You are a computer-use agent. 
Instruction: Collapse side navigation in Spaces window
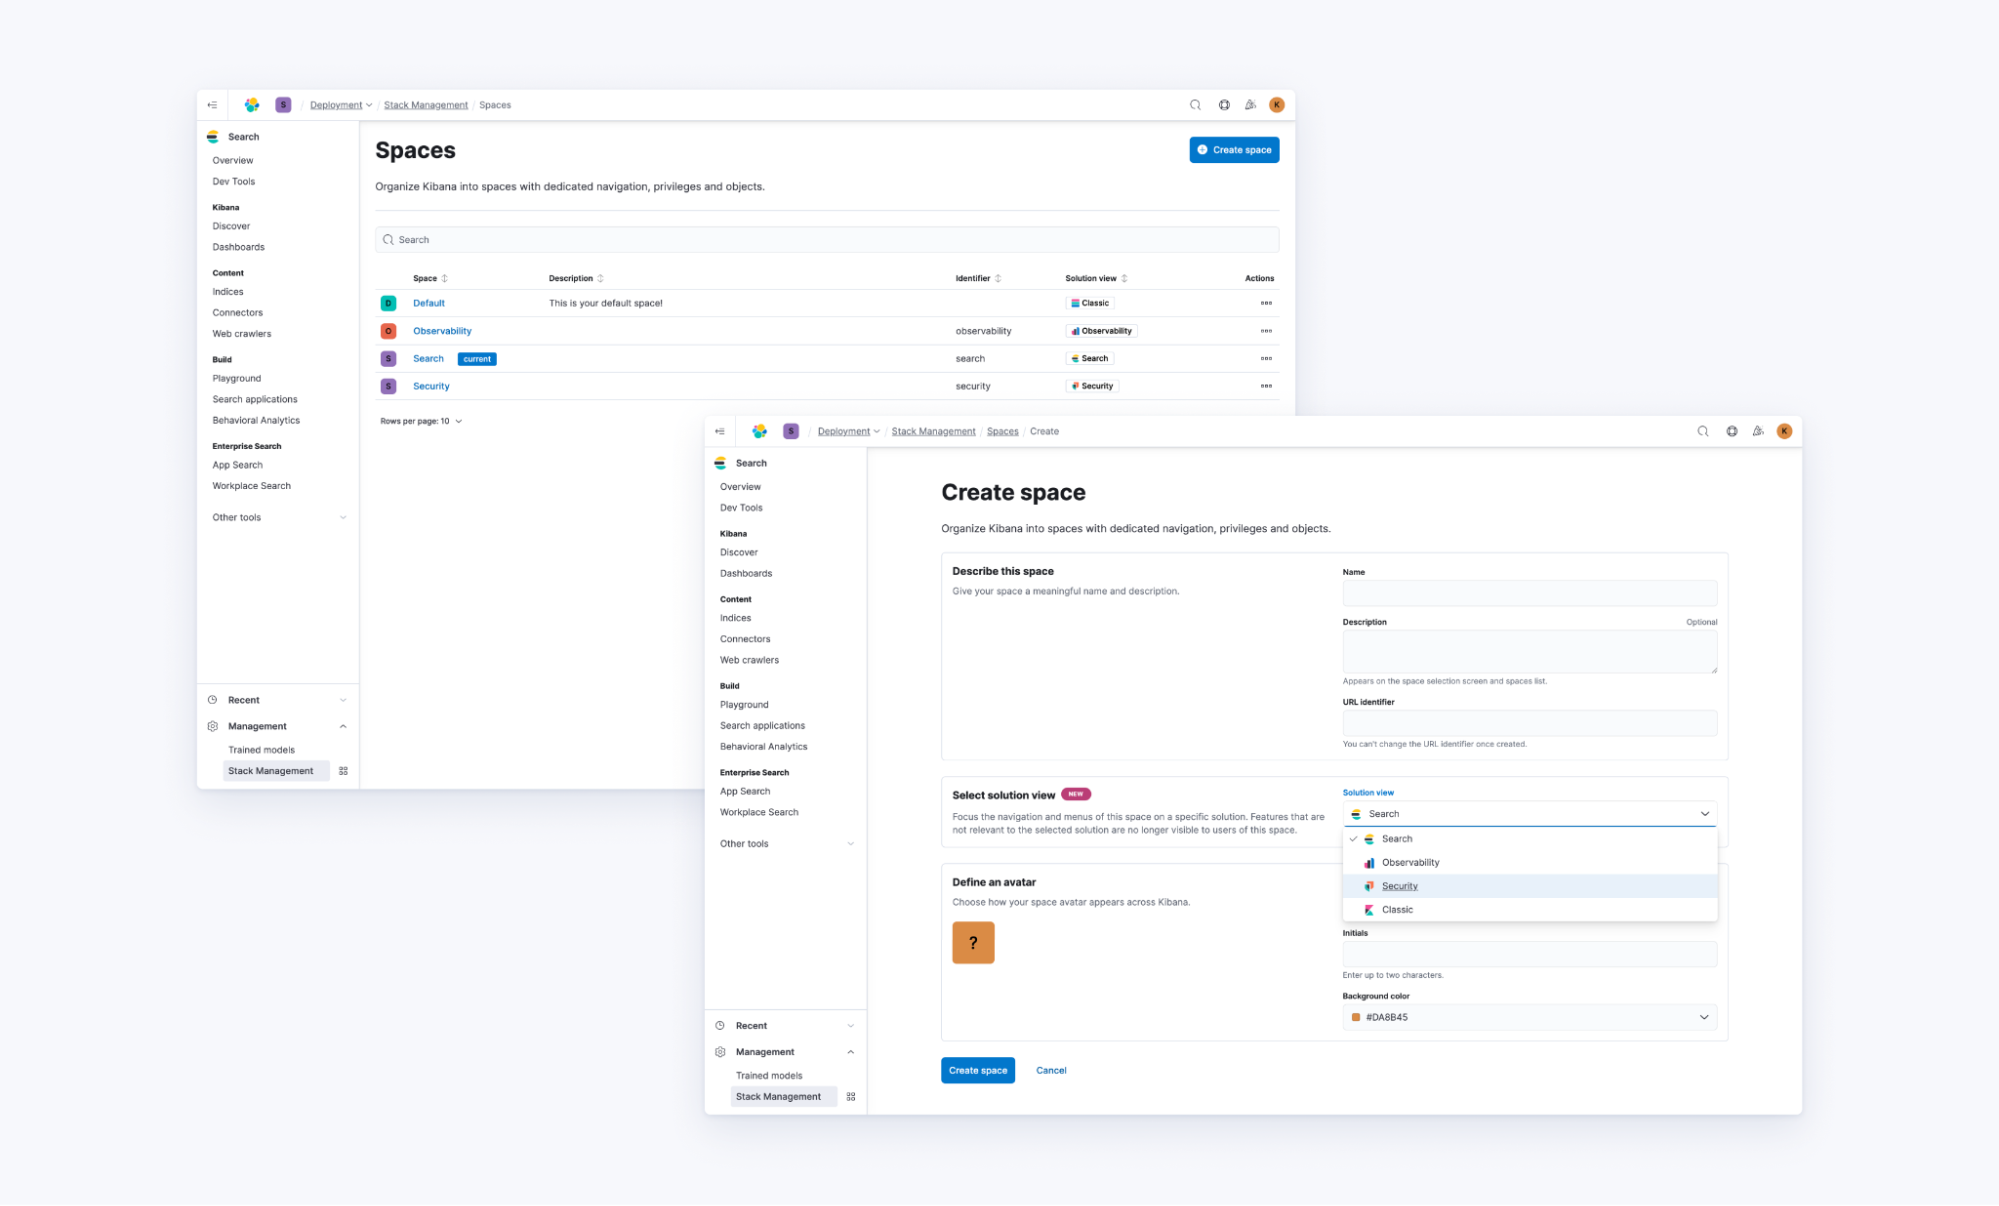[x=212, y=105]
